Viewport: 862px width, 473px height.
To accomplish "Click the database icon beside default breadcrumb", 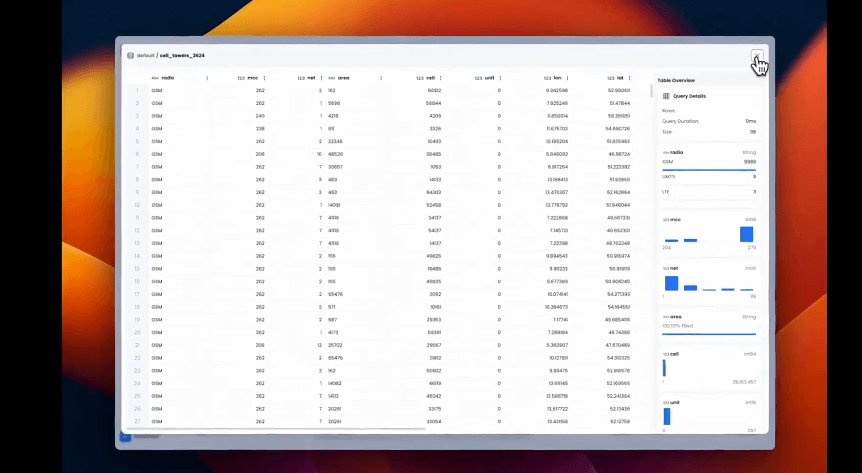I will [x=127, y=55].
